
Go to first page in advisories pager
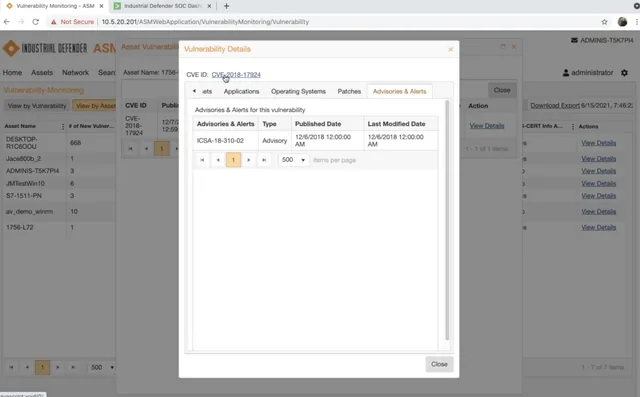point(202,160)
